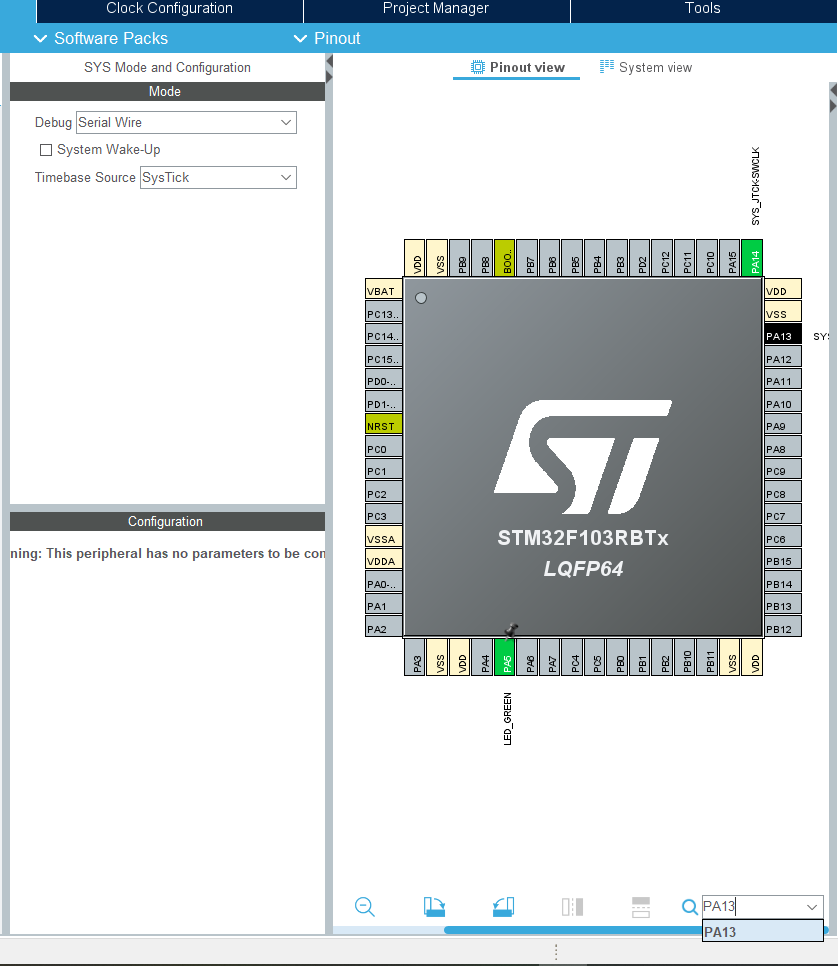Choose PA13 from the search suggestion list
Image resolution: width=838 pixels, height=966 pixels.
pyautogui.click(x=763, y=932)
